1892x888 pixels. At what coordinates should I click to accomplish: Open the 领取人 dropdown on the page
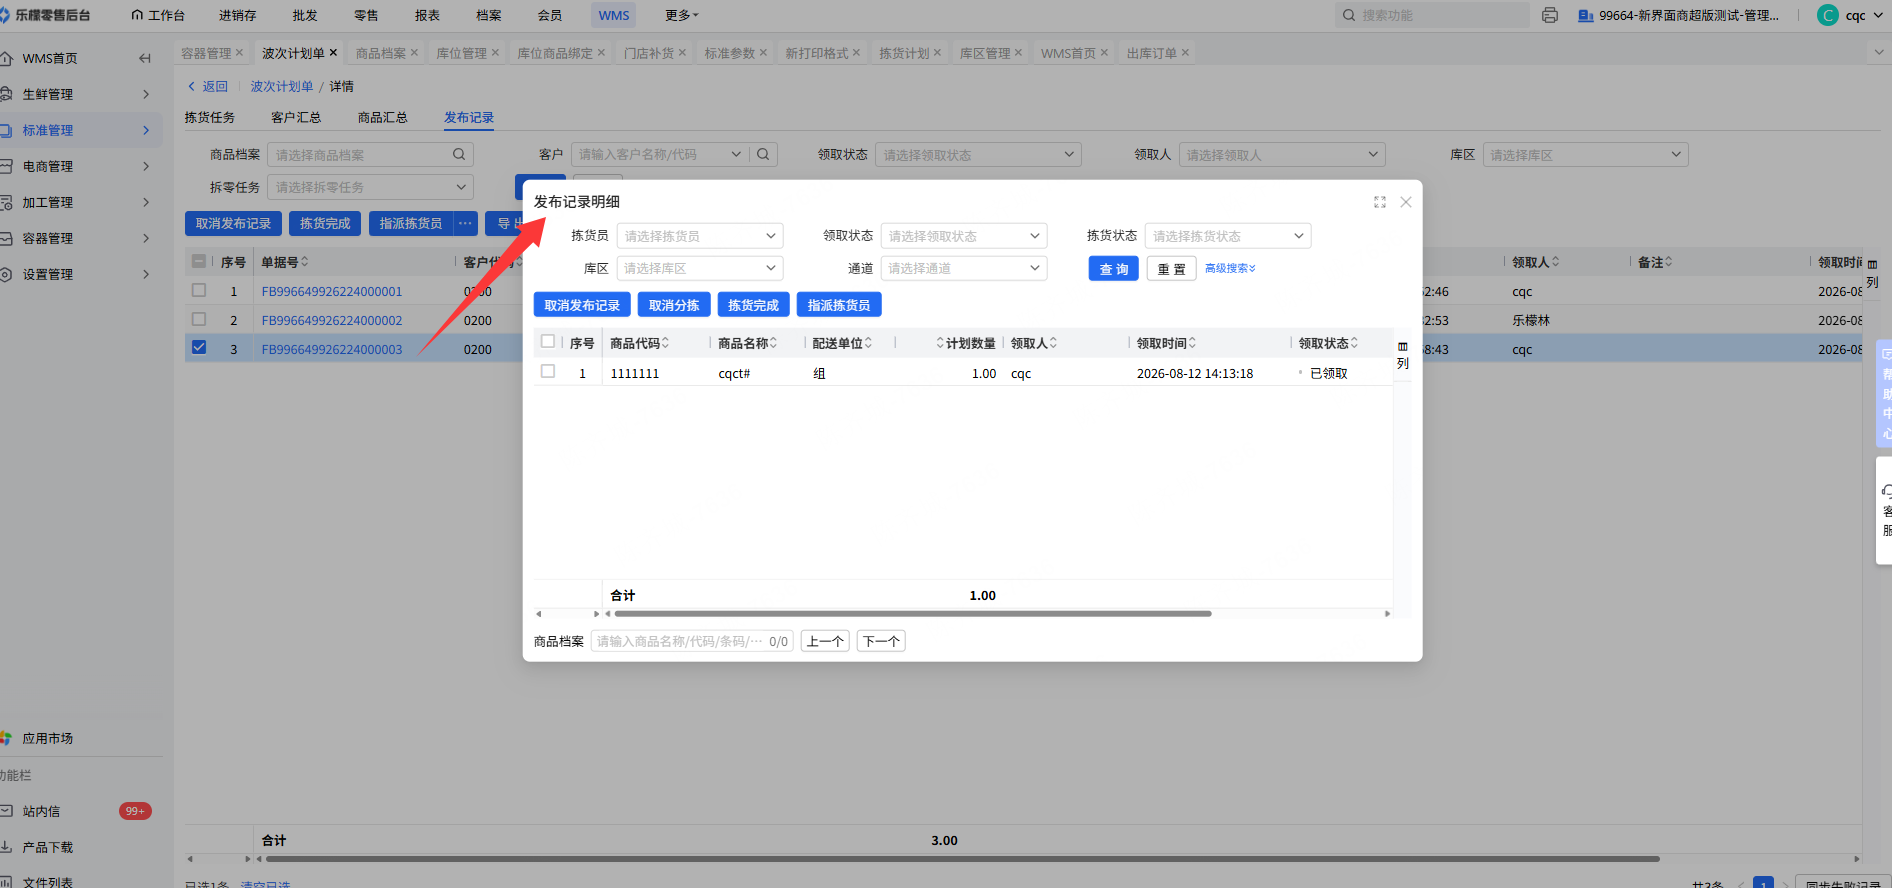[1281, 155]
